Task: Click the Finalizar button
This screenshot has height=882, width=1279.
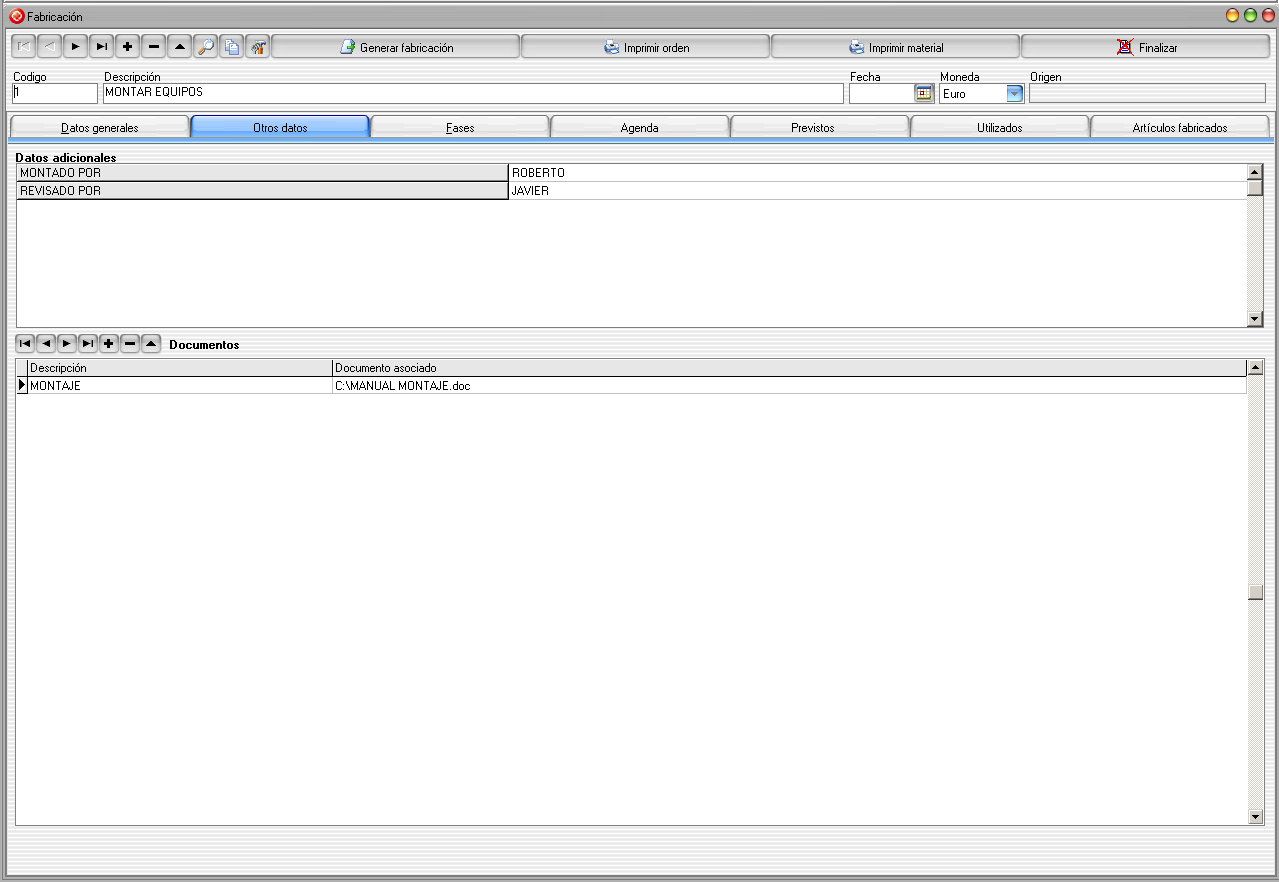Action: (1146, 47)
